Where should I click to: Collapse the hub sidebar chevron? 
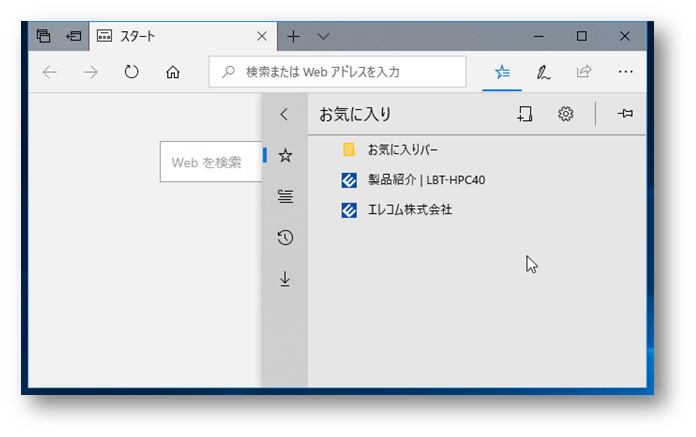click(x=284, y=114)
